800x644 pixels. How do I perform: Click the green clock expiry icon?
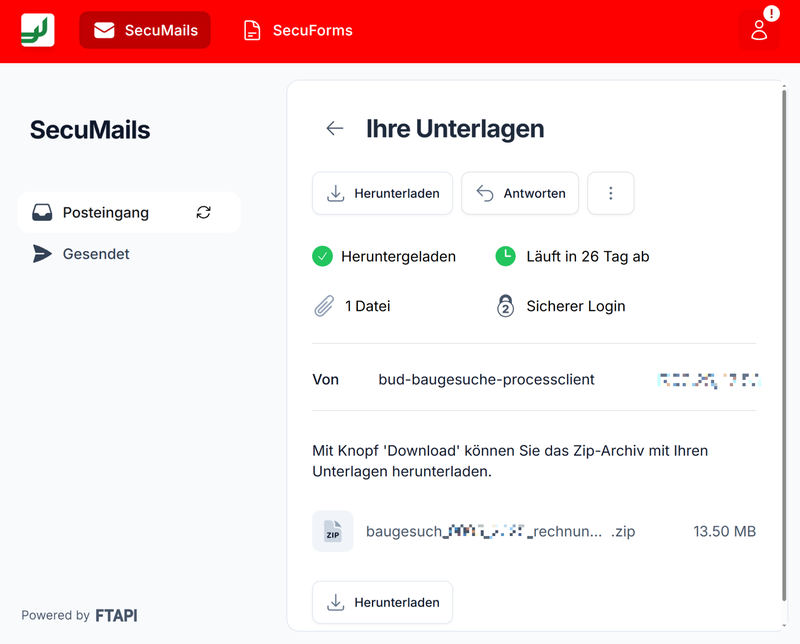pos(506,256)
